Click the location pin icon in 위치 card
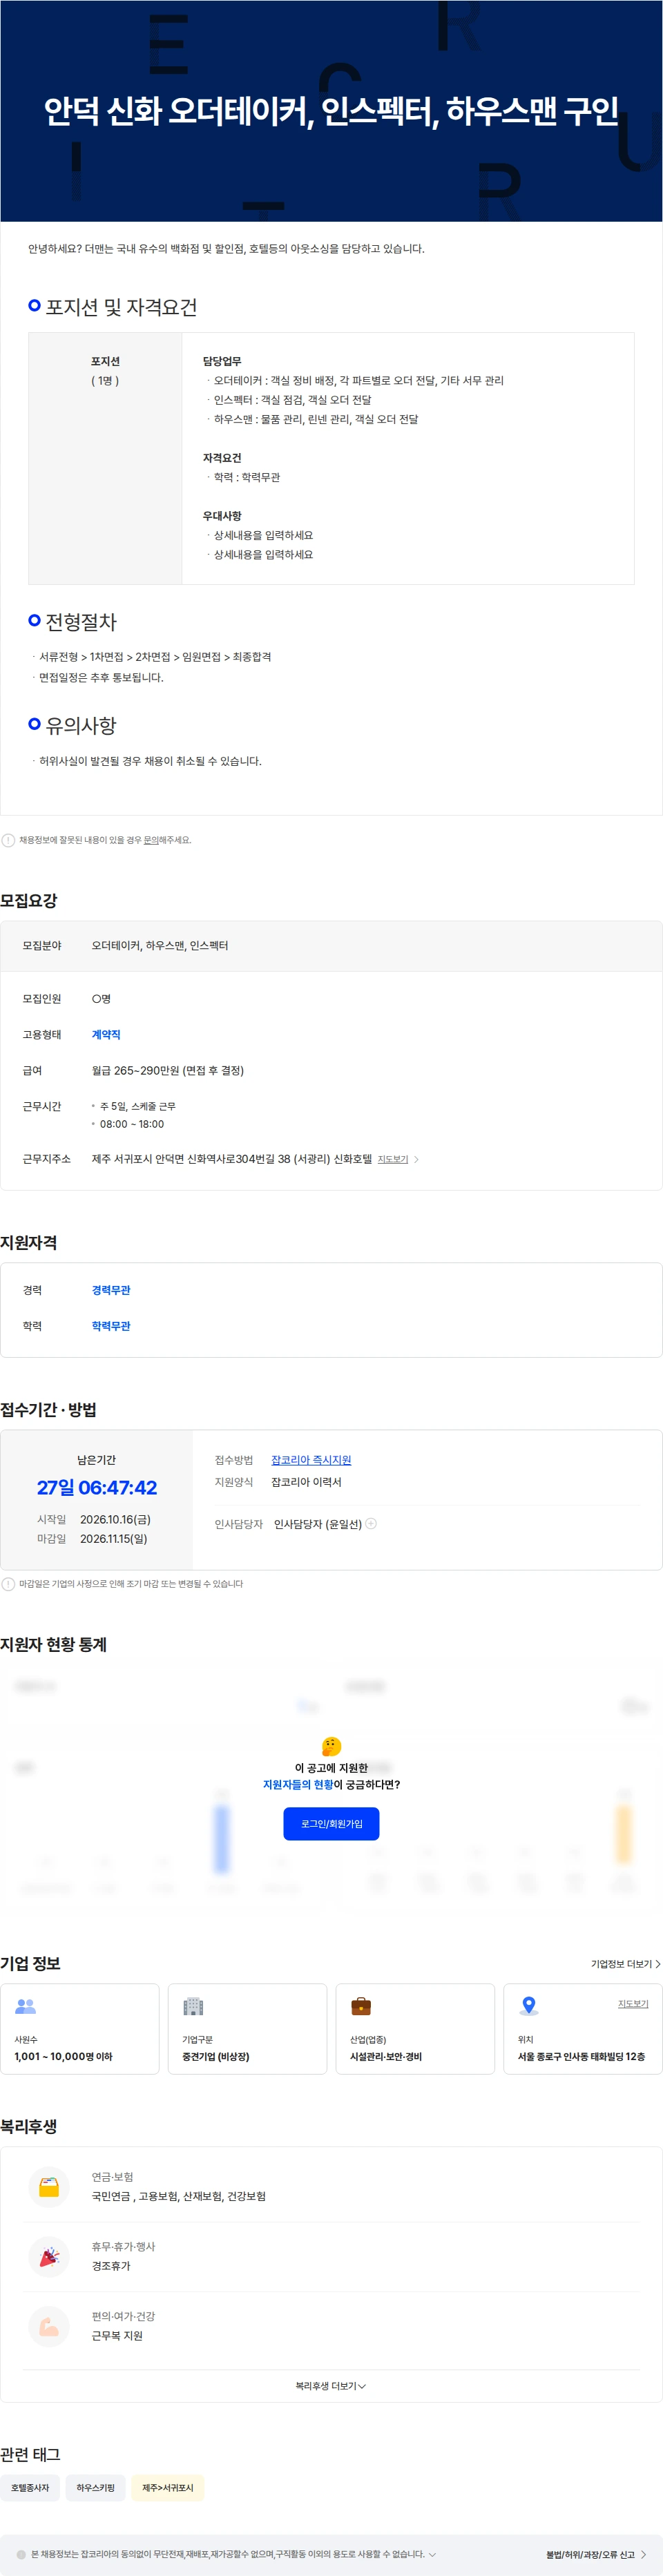663x2576 pixels. point(529,2005)
